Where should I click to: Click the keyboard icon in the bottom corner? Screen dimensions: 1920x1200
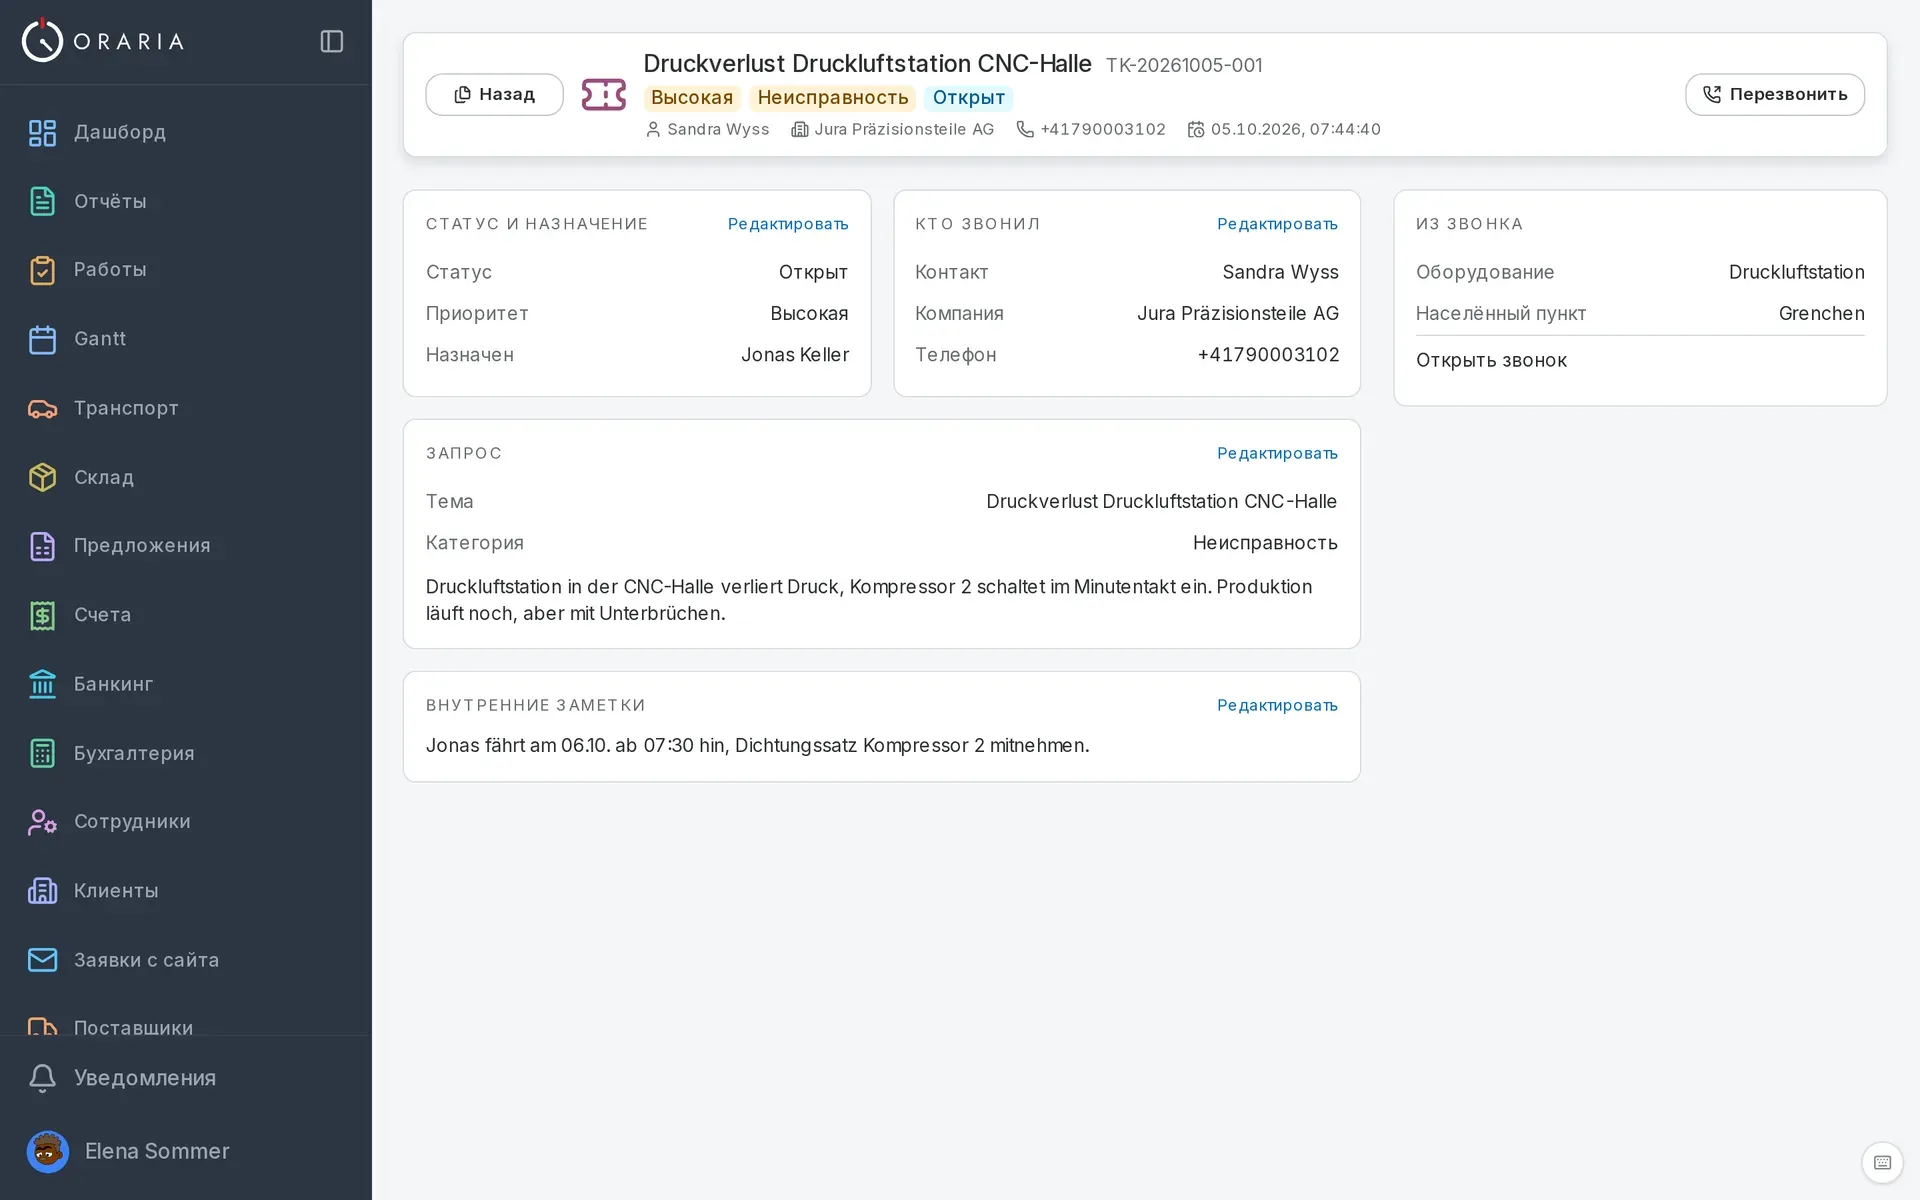click(x=1882, y=1162)
